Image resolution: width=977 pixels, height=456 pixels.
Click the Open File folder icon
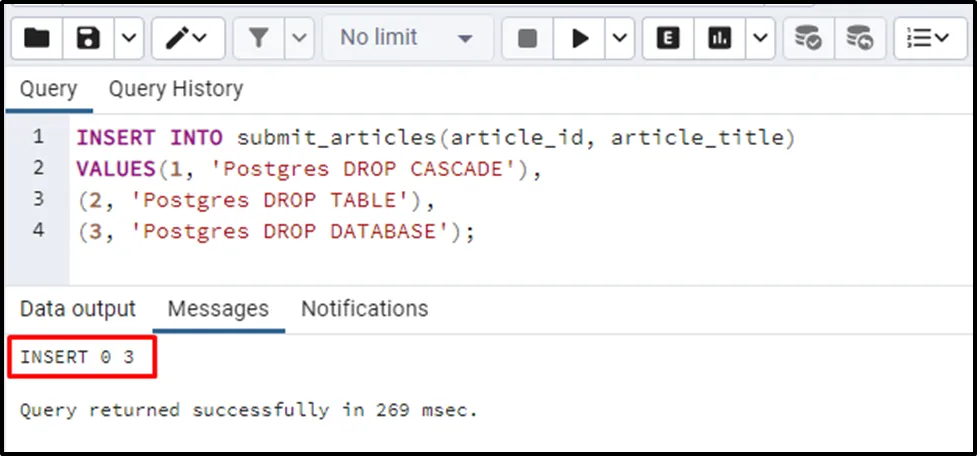(x=37, y=38)
